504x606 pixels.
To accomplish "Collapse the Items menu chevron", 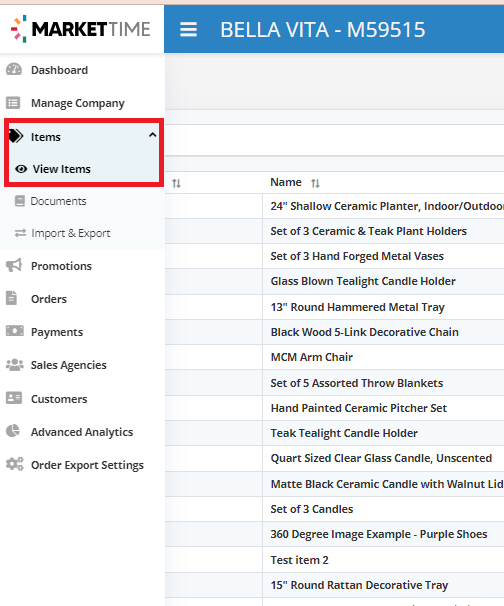I will pos(153,135).
